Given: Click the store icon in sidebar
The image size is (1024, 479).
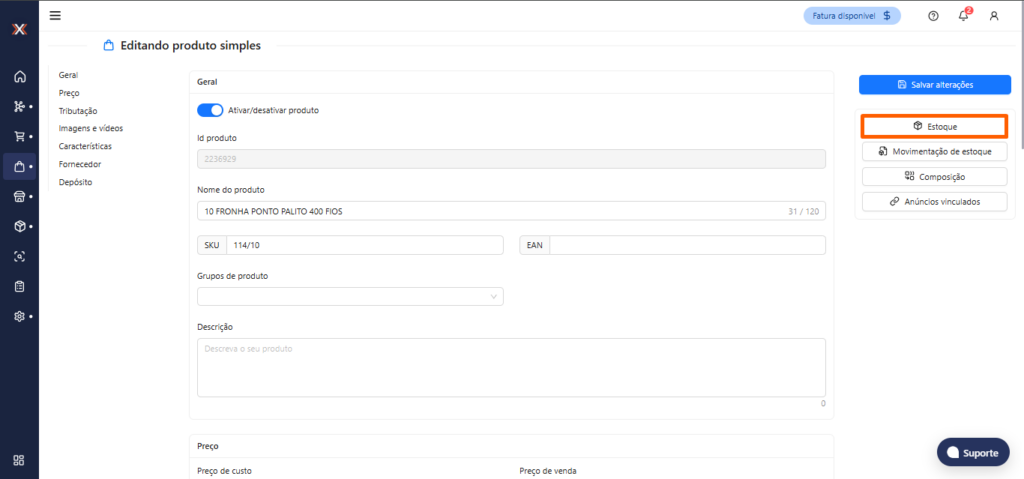Looking at the screenshot, I should [19, 196].
